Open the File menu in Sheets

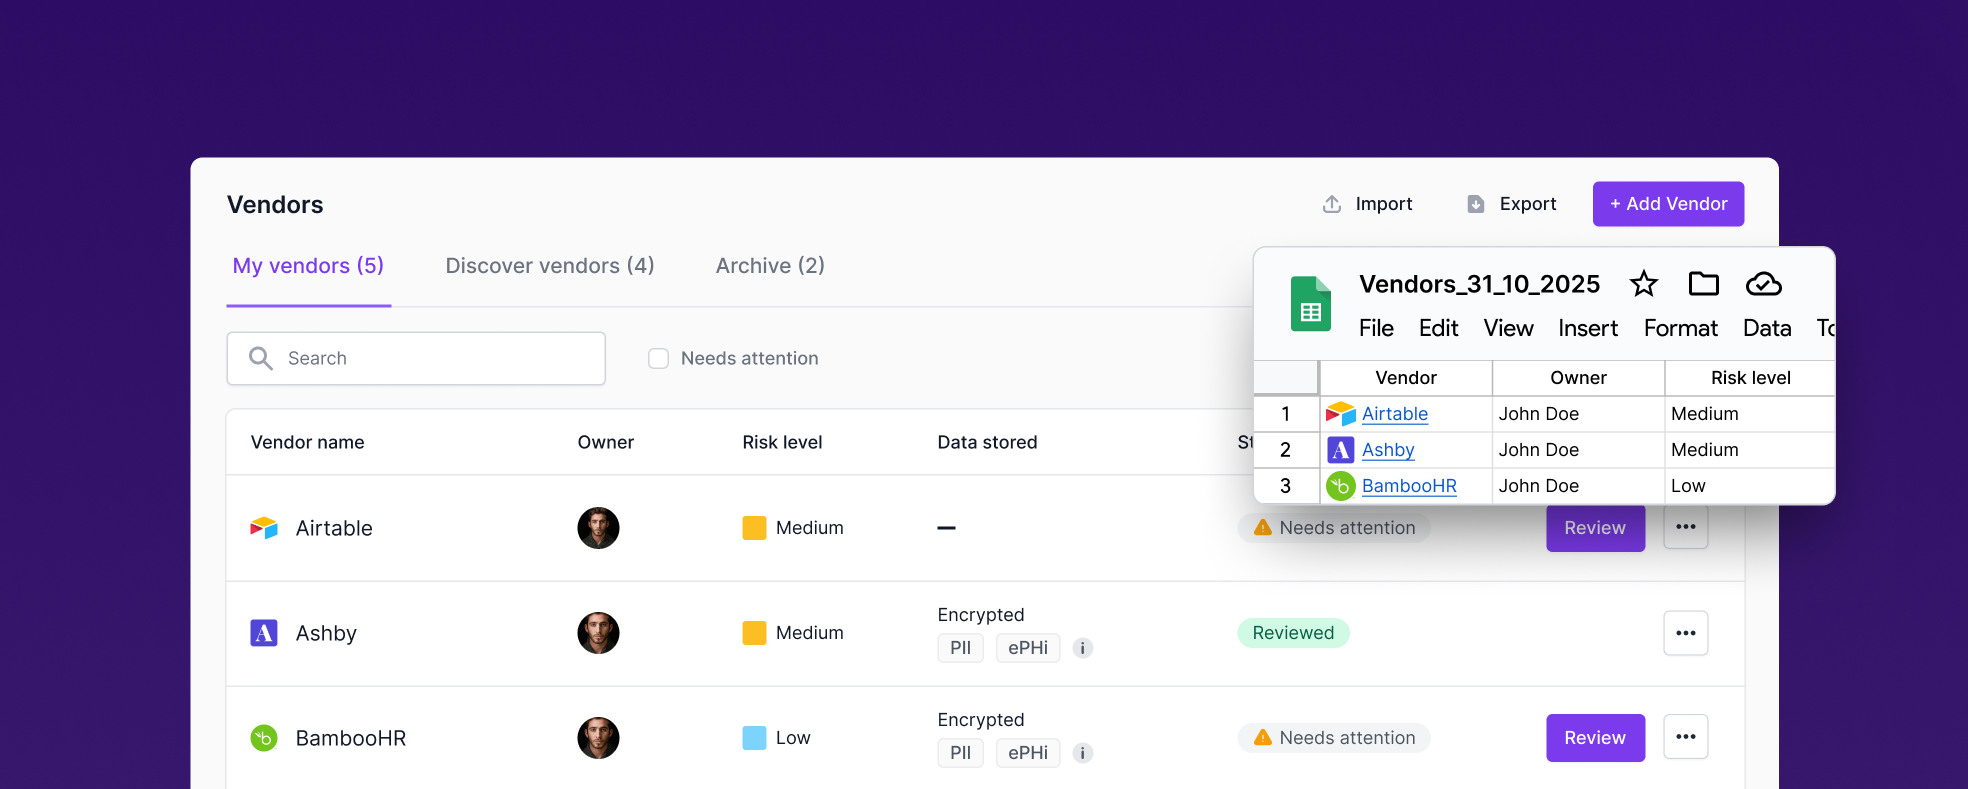click(1376, 328)
